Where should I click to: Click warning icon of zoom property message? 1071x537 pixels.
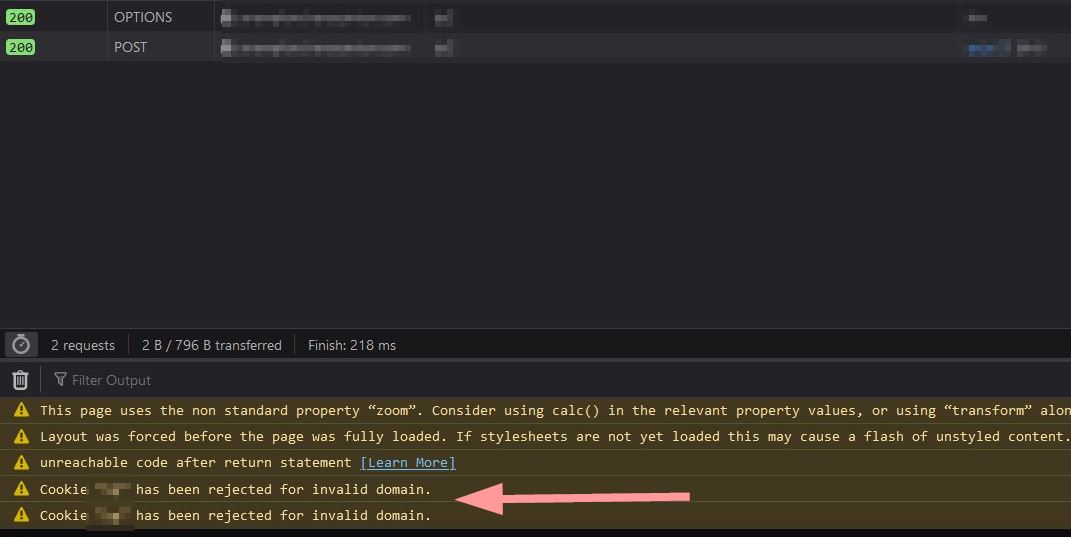22,410
